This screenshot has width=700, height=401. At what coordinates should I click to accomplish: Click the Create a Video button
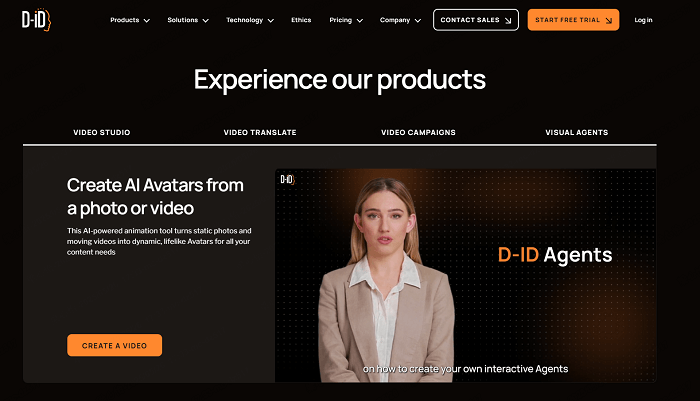[x=115, y=345]
